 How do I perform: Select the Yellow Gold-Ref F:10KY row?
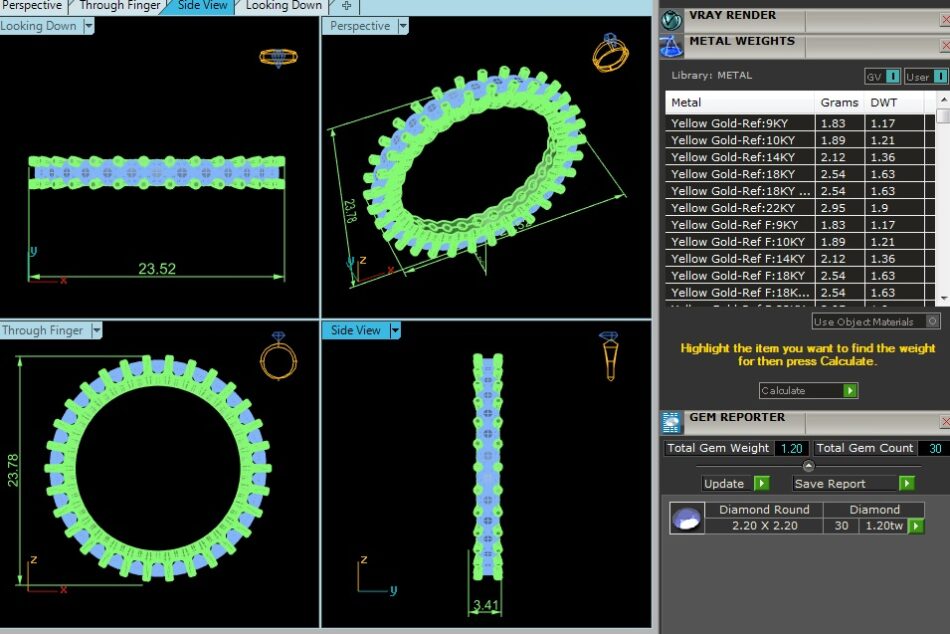click(x=800, y=242)
